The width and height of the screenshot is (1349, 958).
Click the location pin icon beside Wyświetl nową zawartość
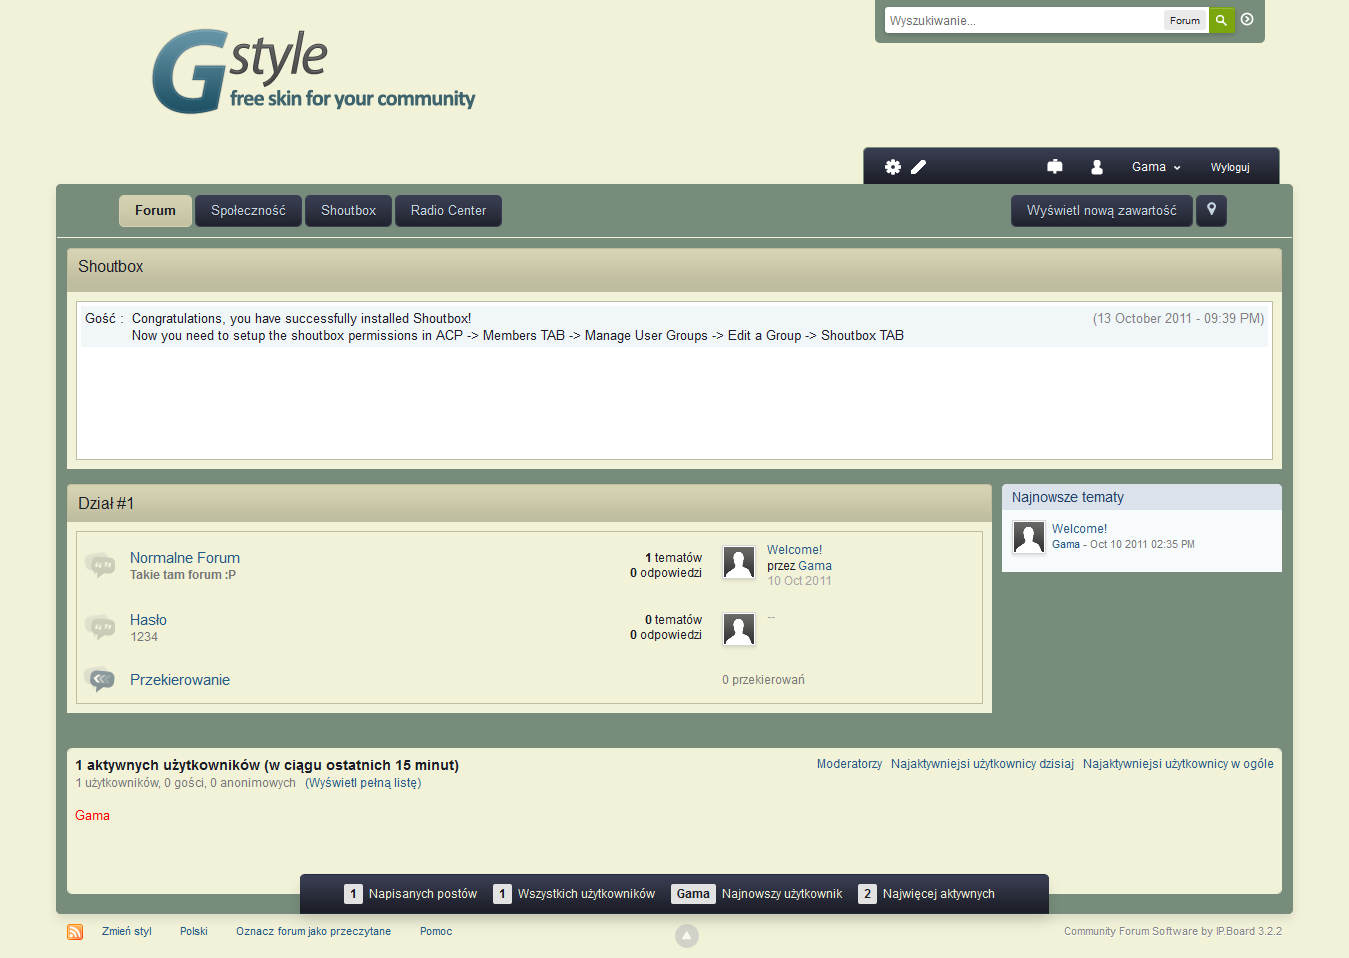click(x=1211, y=211)
